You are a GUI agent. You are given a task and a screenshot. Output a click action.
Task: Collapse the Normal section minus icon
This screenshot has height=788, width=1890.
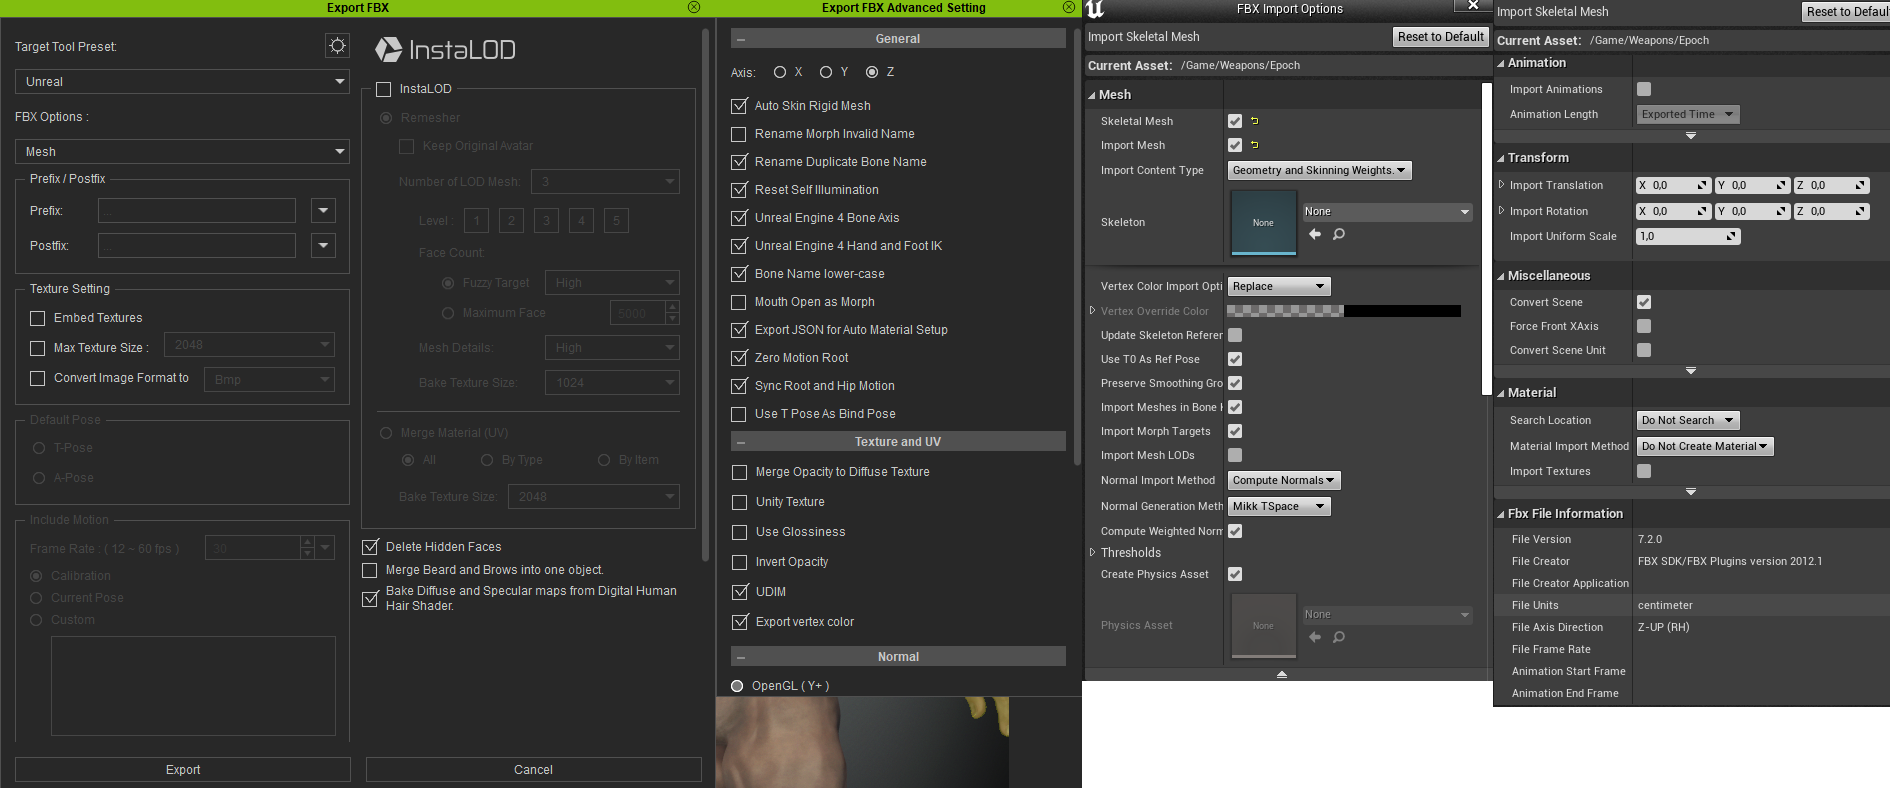[741, 657]
